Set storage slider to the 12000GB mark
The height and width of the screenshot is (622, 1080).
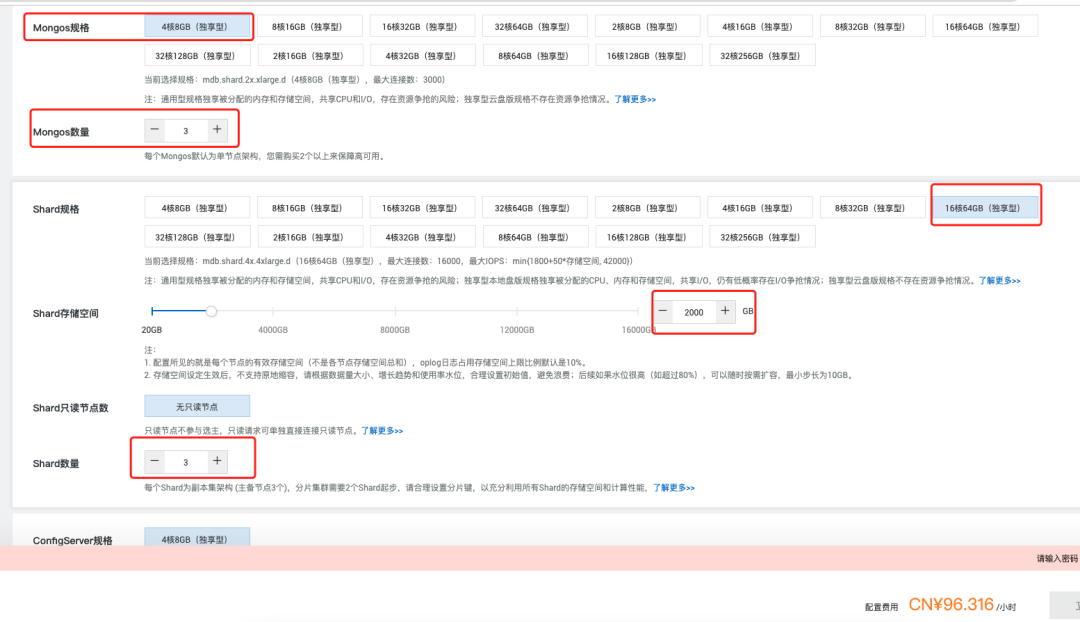pyautogui.click(x=517, y=311)
